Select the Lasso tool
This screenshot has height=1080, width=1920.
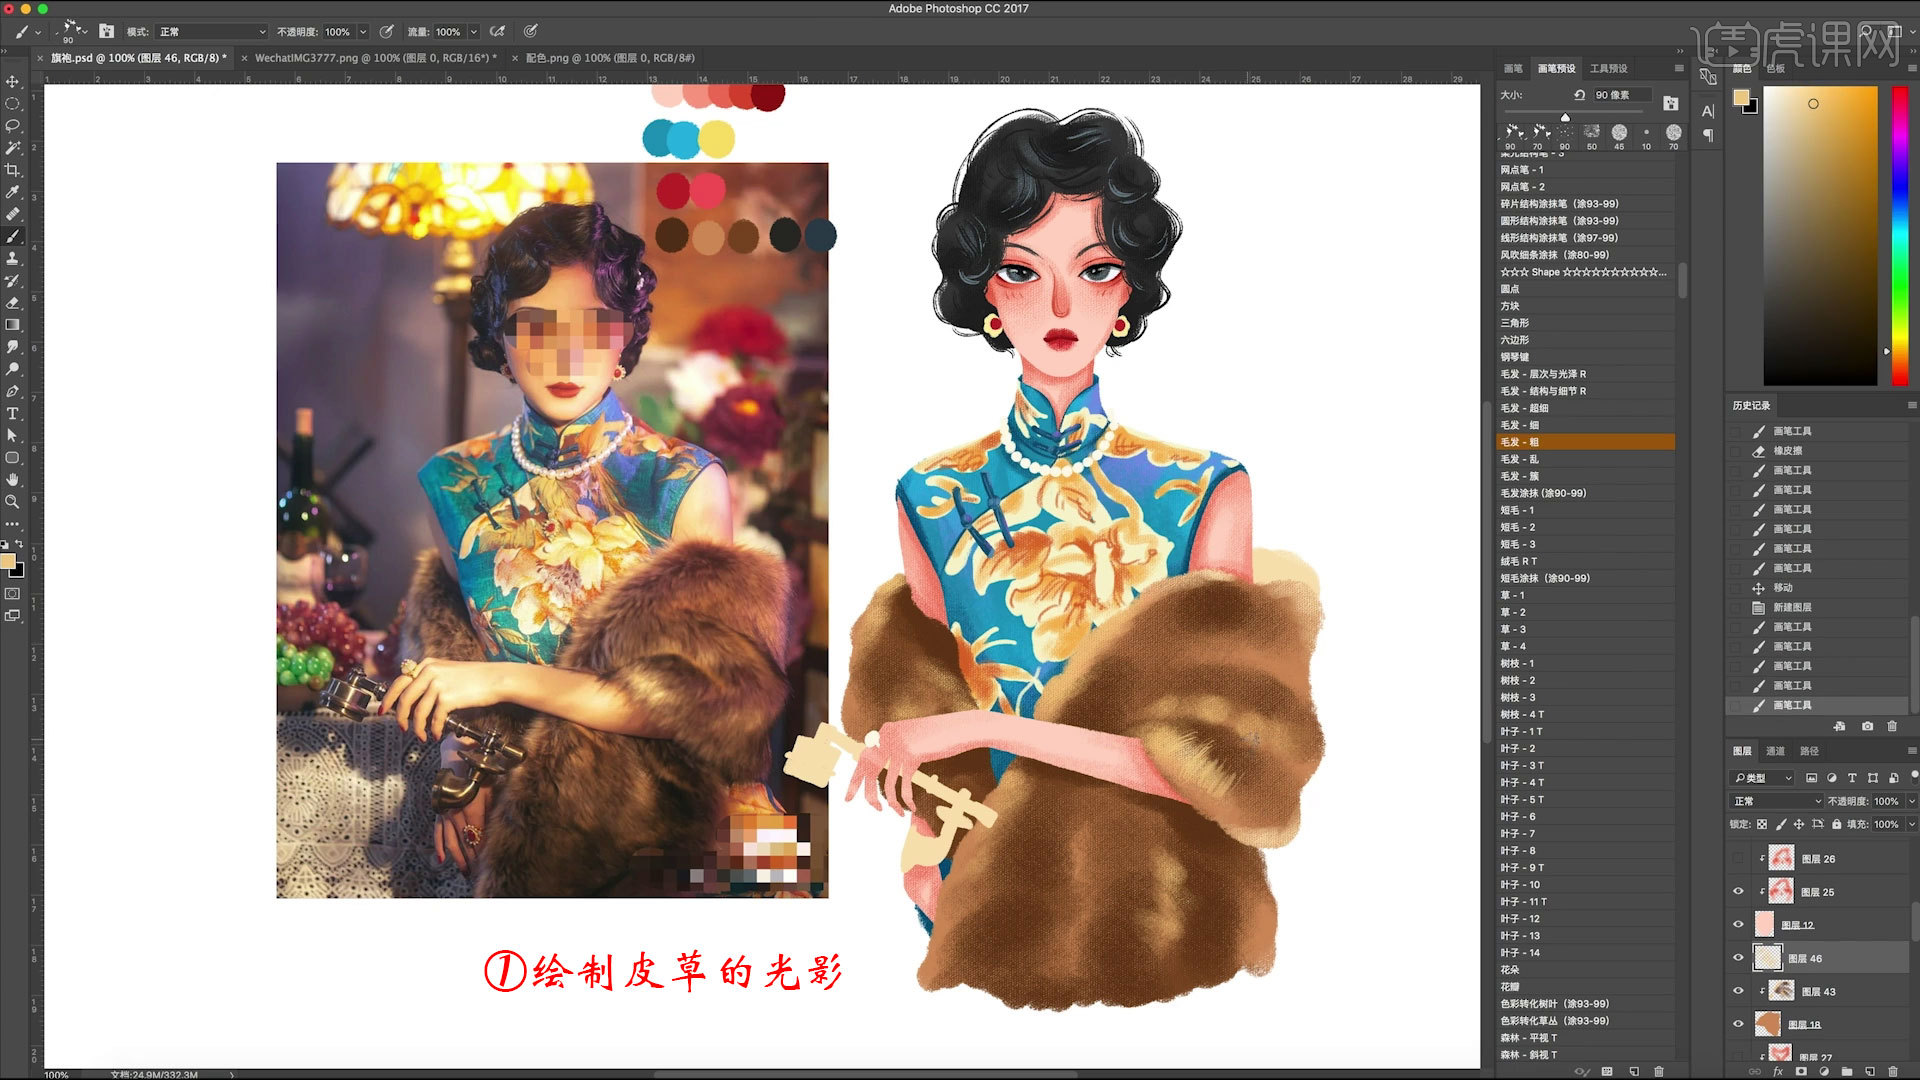pos(12,126)
